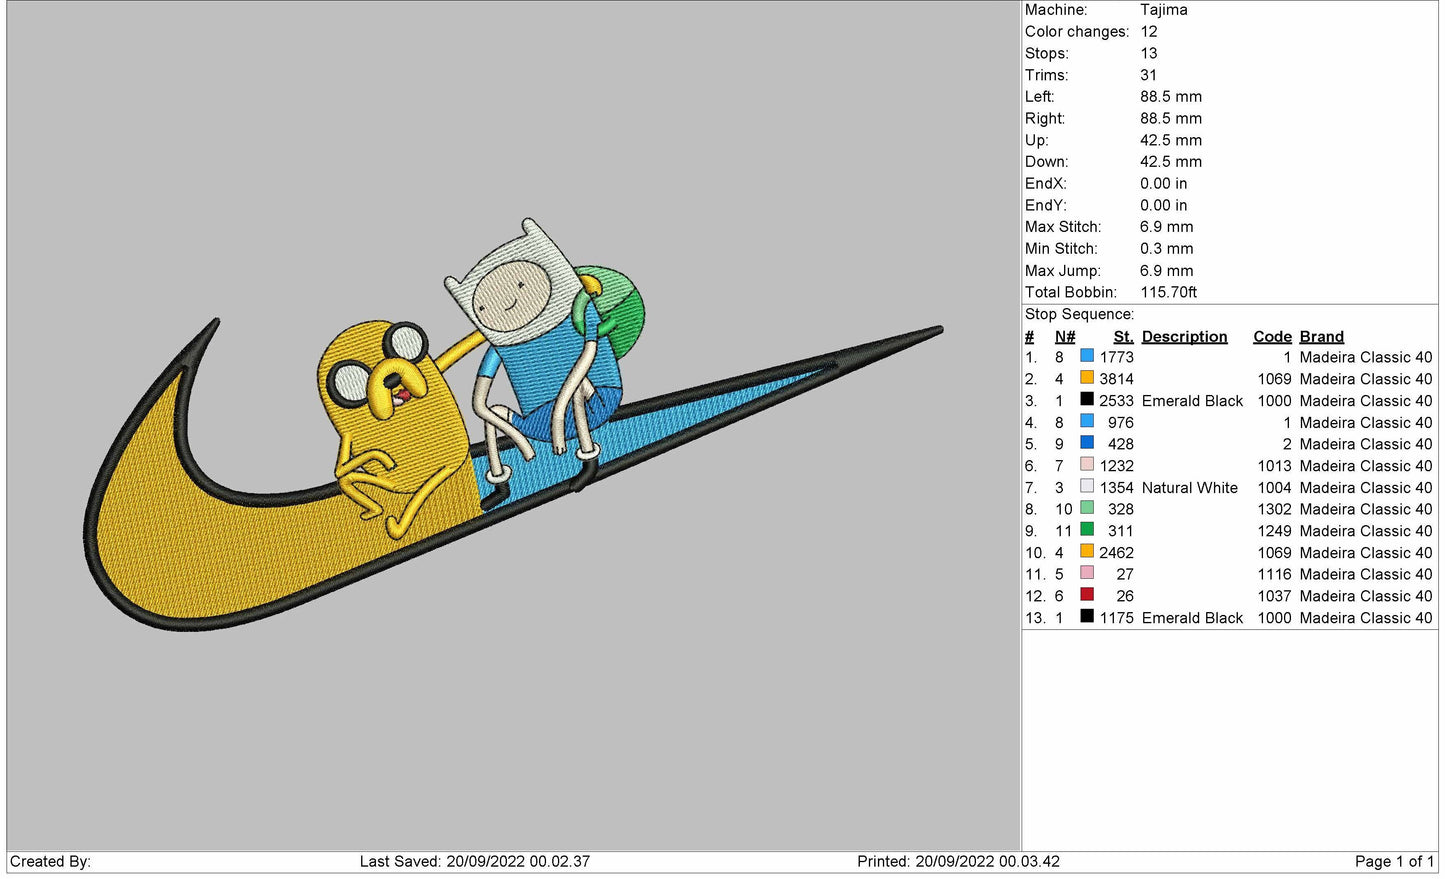Select the dark green swatch in stop row 9
Screen dimensions: 1445x879
pyautogui.click(x=1086, y=530)
